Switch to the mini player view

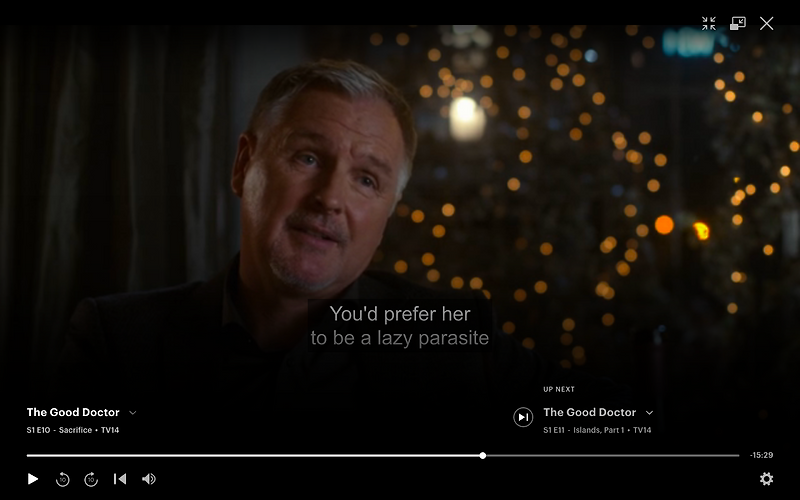coord(738,23)
